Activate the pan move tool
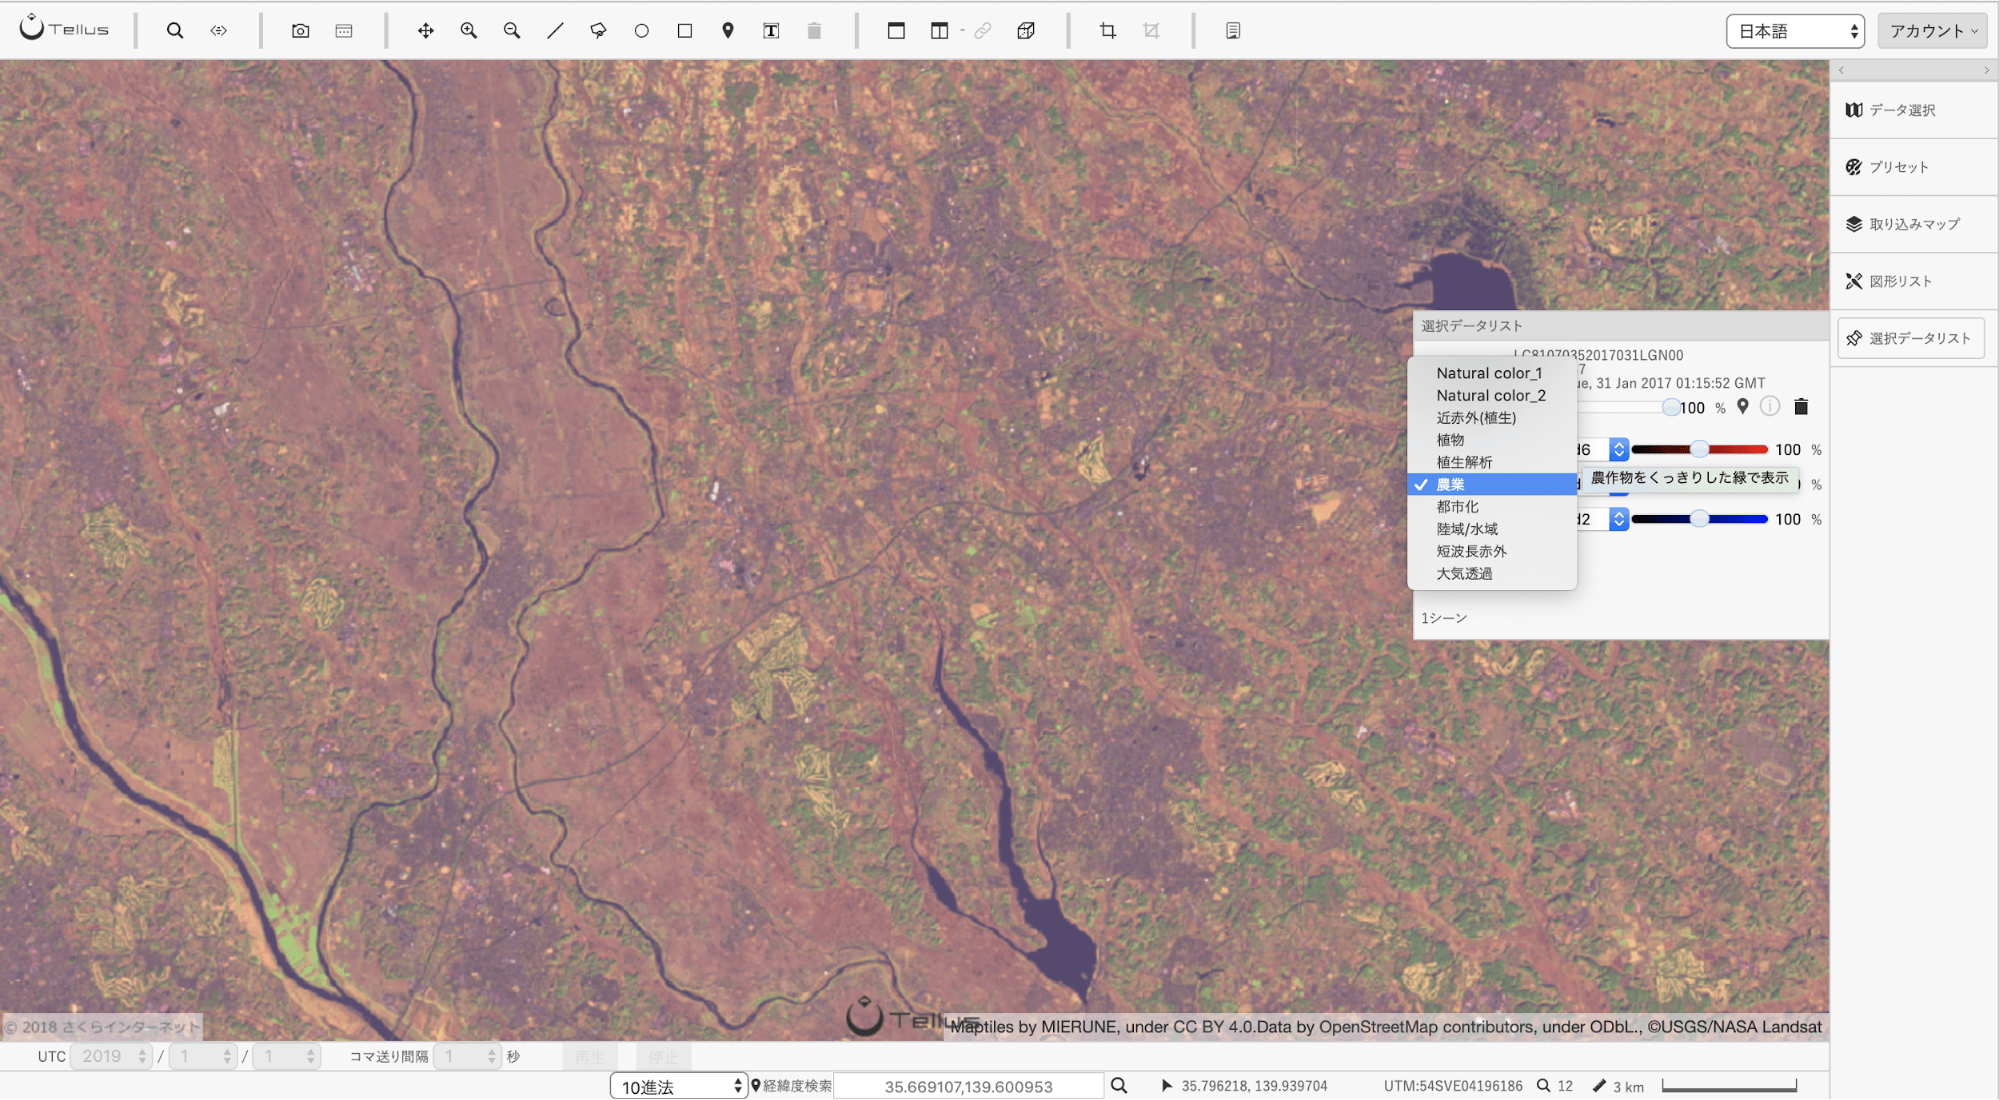 point(426,31)
